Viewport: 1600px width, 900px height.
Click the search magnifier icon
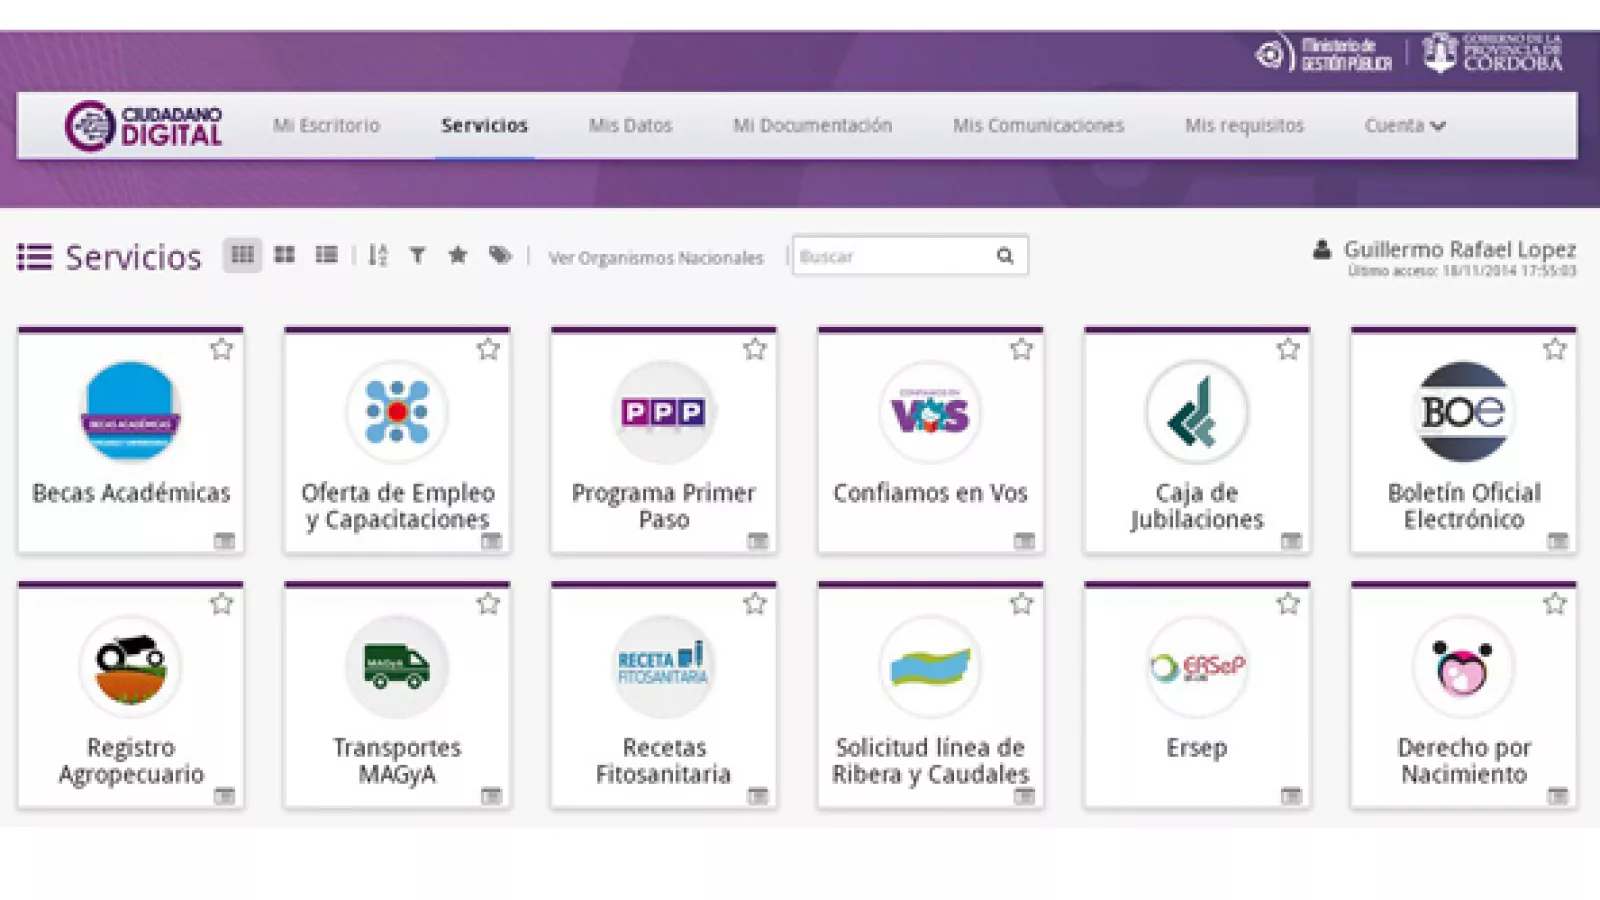click(x=1005, y=256)
